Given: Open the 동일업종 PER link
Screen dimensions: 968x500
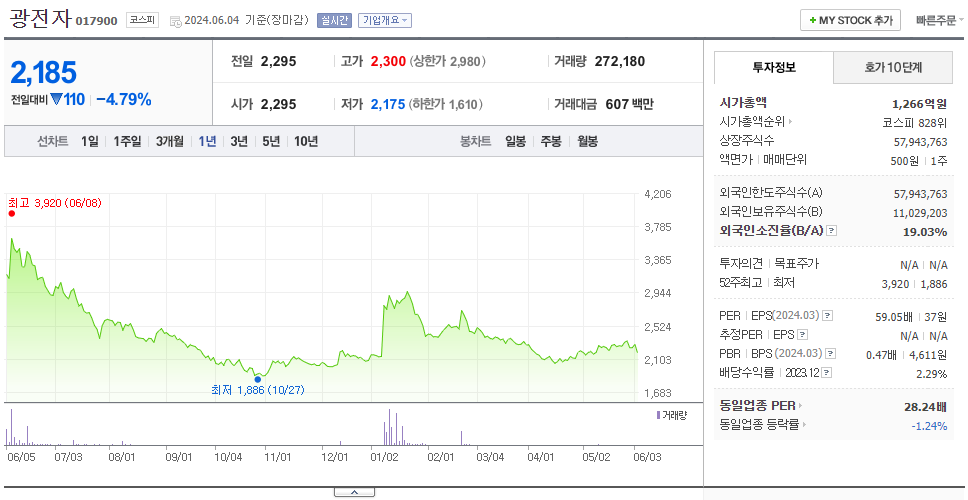Looking at the screenshot, I should tap(761, 406).
